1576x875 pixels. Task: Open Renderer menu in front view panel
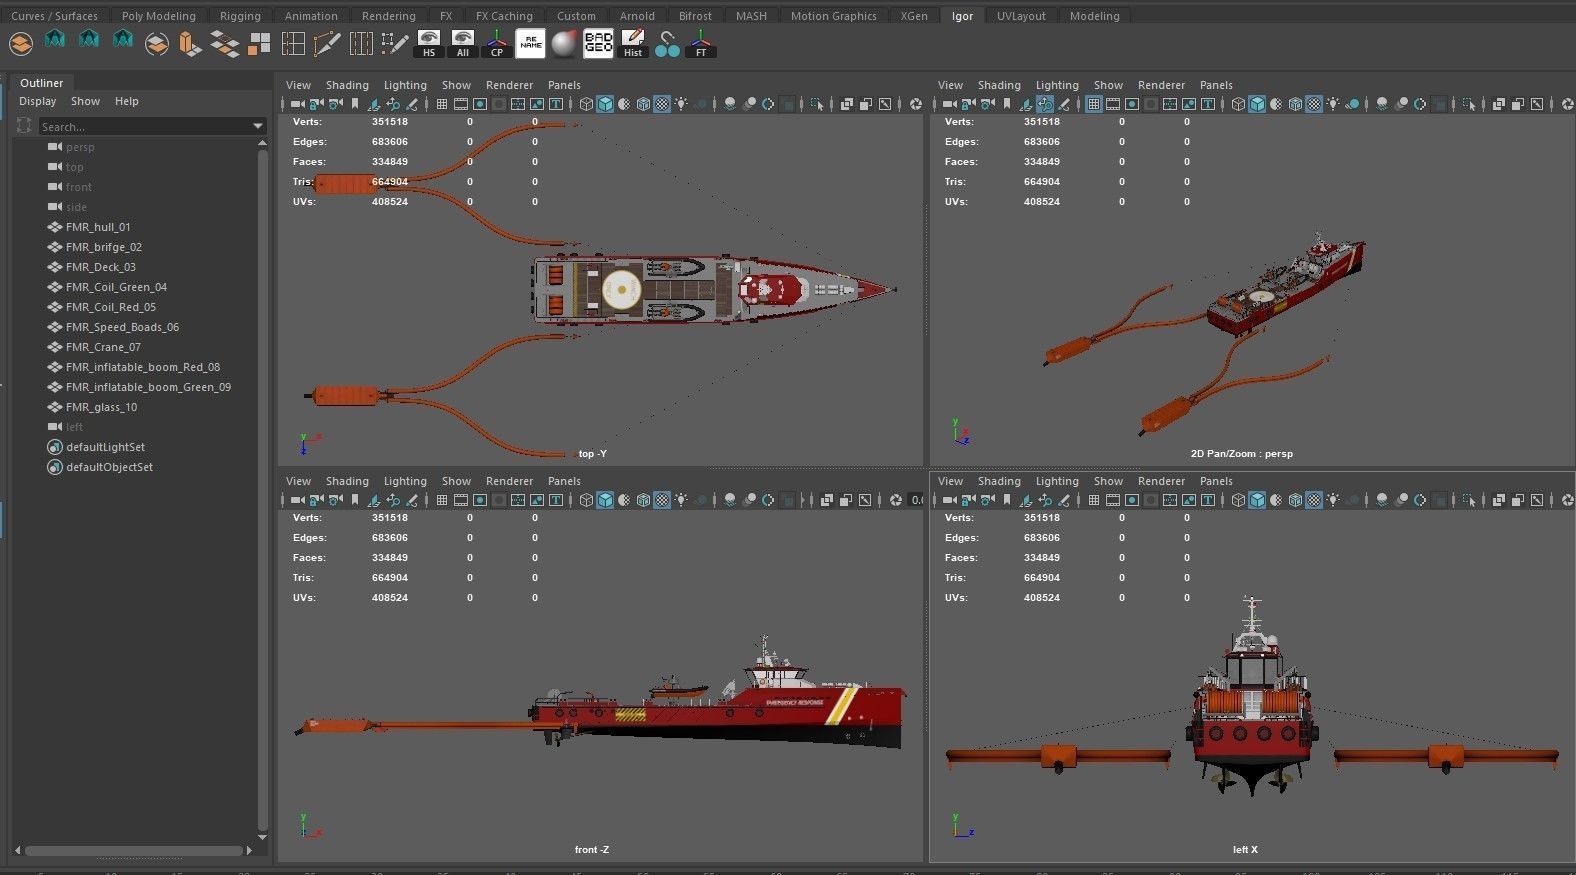[509, 481]
